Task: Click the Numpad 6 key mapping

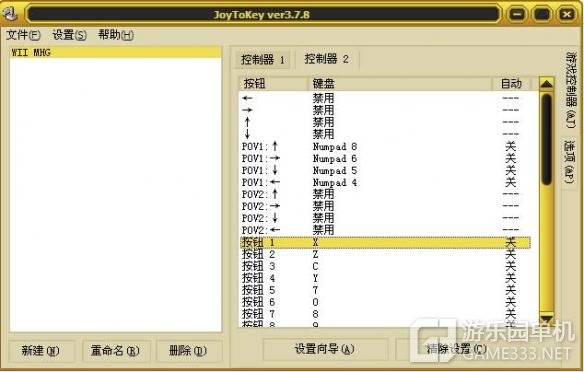Action: click(x=335, y=158)
